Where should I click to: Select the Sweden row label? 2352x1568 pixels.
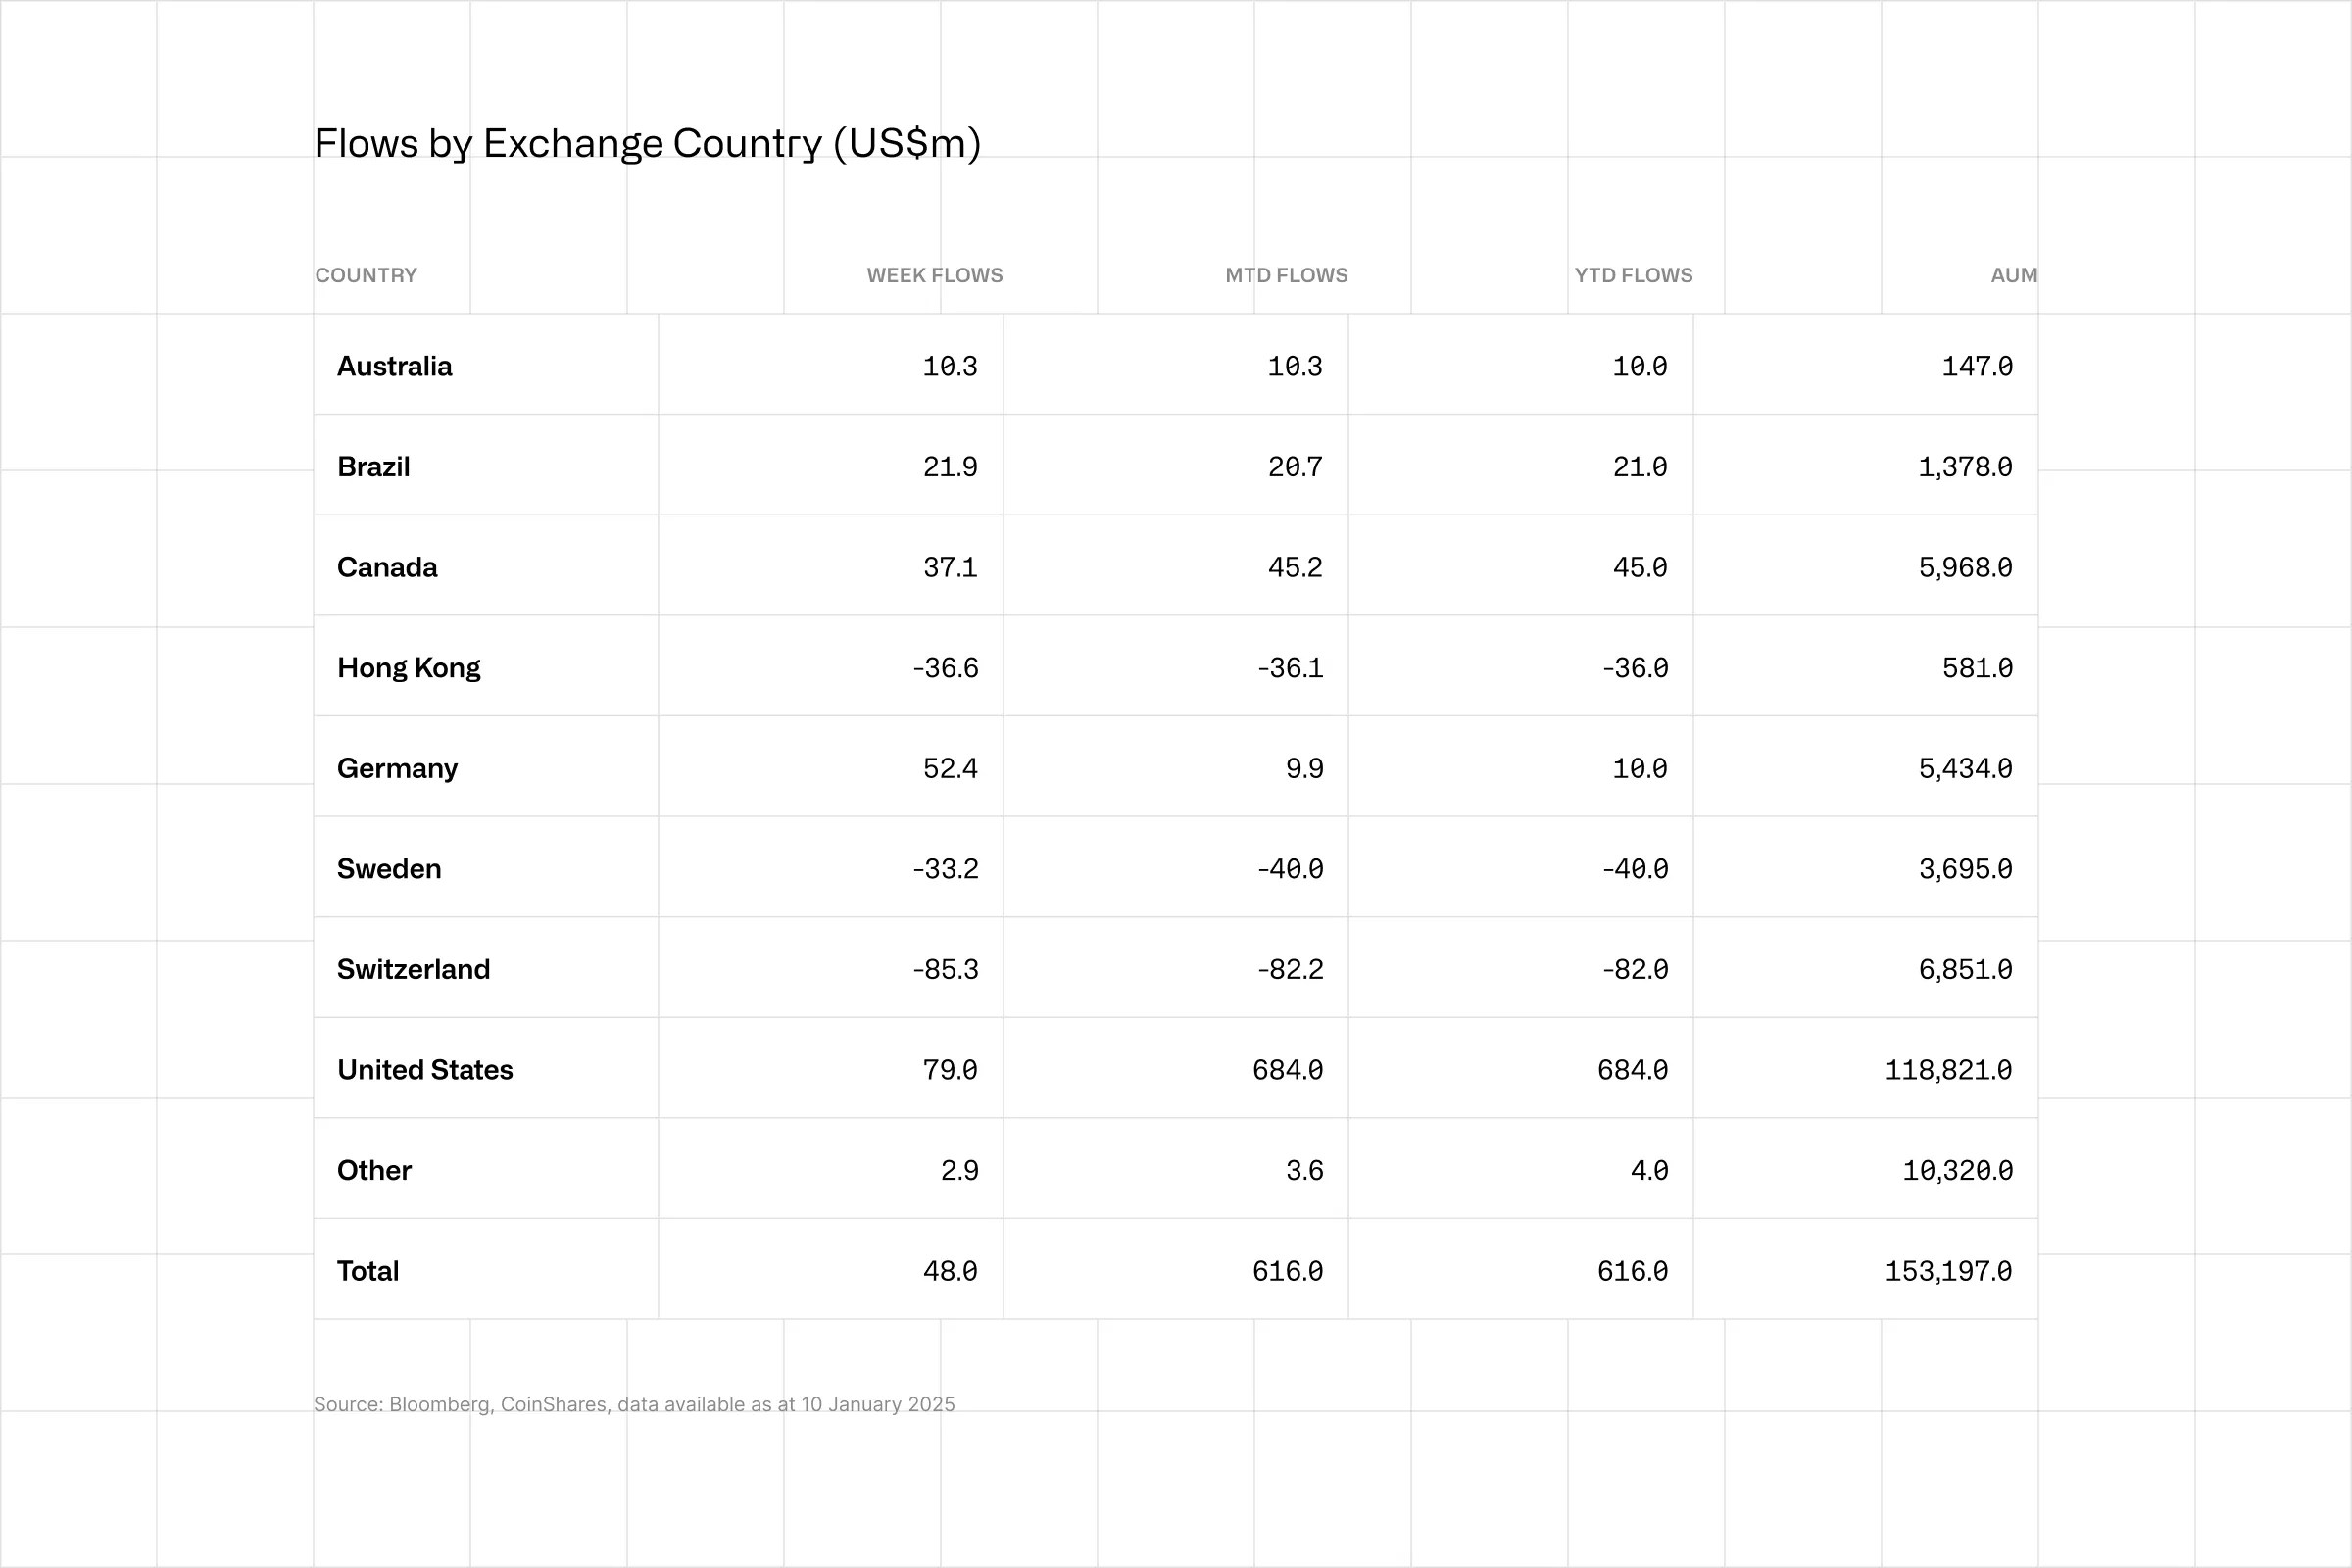(389, 869)
